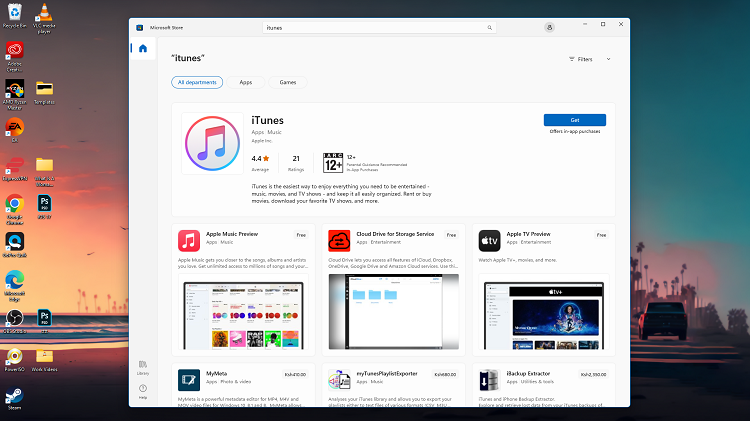The width and height of the screenshot is (750, 421).
Task: Open the Home tab in Microsoft Store sidebar
Action: 143,48
